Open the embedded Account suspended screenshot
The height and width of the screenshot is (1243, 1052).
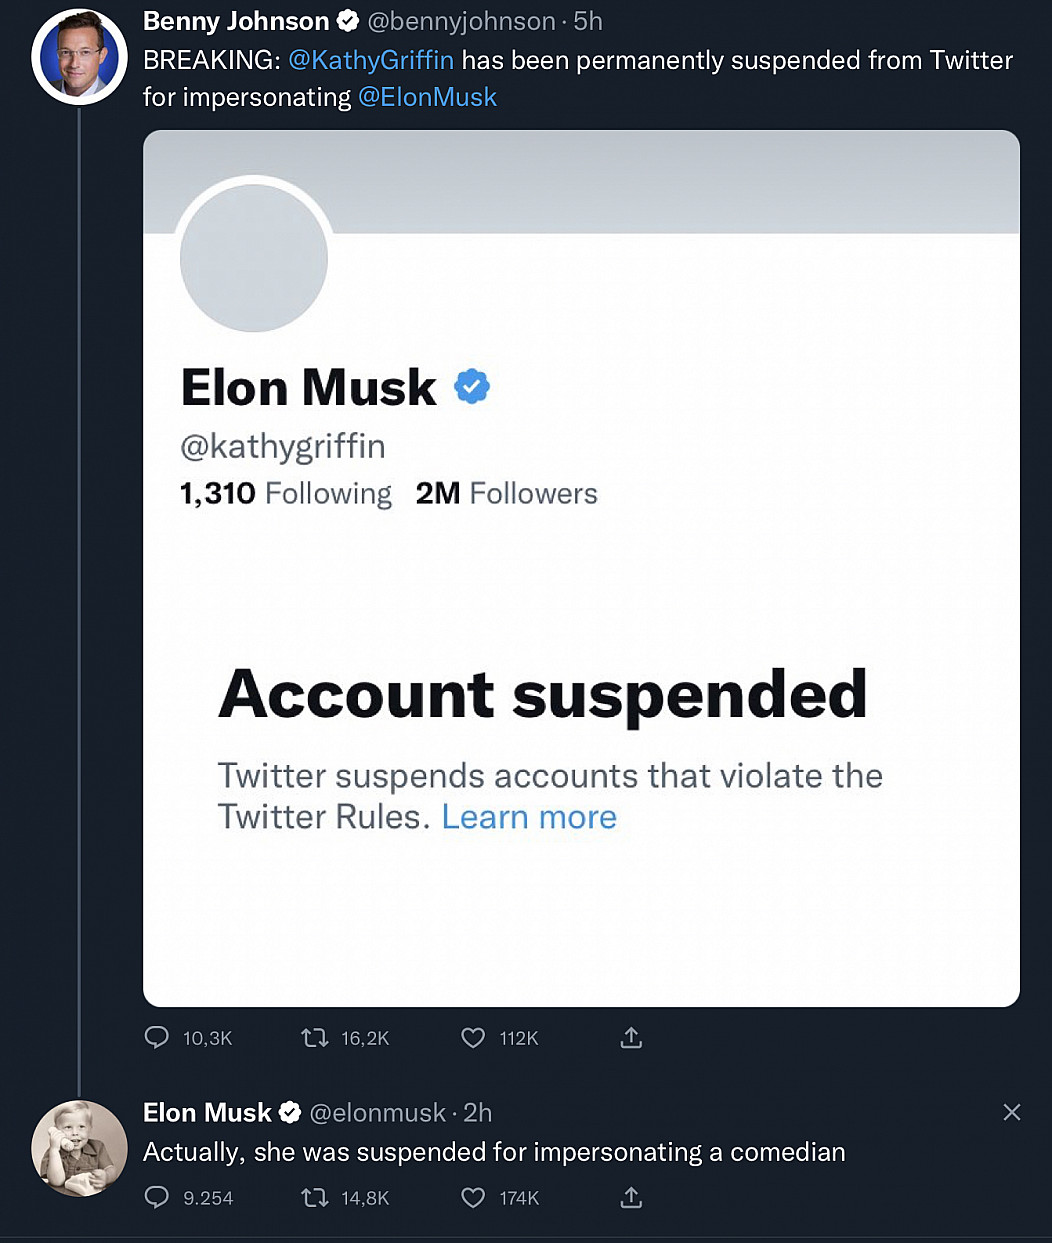581,568
